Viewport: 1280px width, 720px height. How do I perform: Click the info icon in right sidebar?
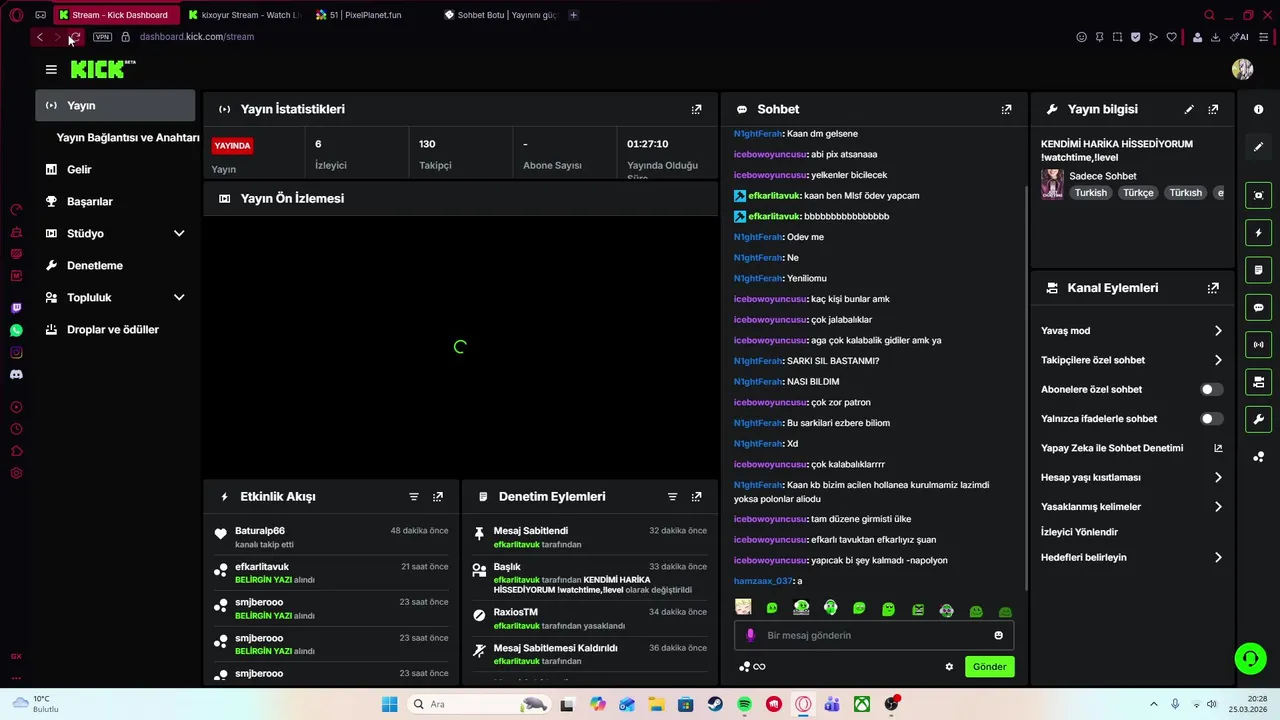[x=1258, y=109]
